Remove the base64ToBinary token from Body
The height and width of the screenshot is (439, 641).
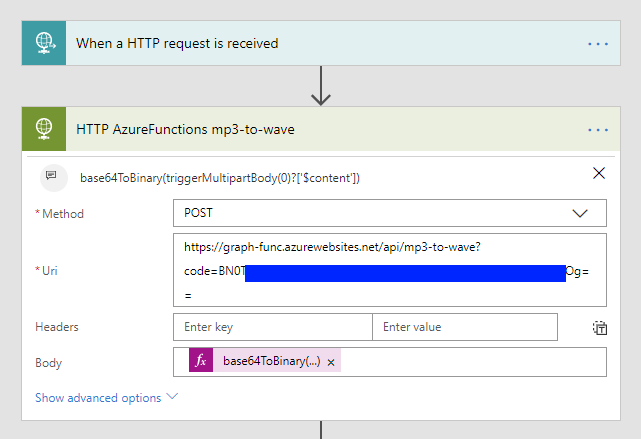pyautogui.click(x=331, y=362)
